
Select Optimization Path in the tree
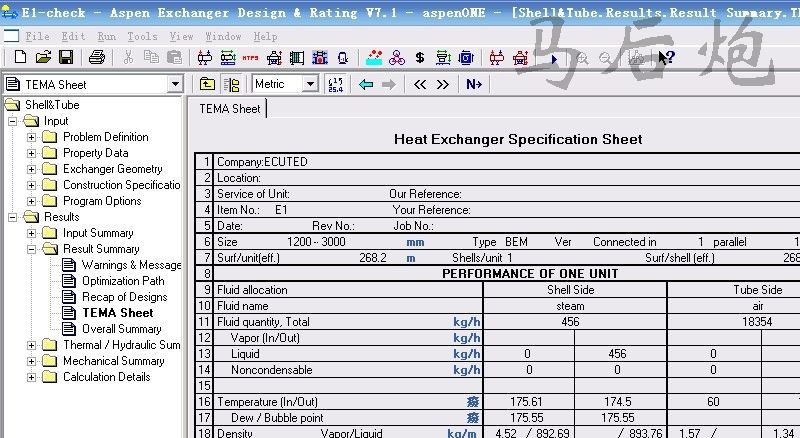point(123,281)
